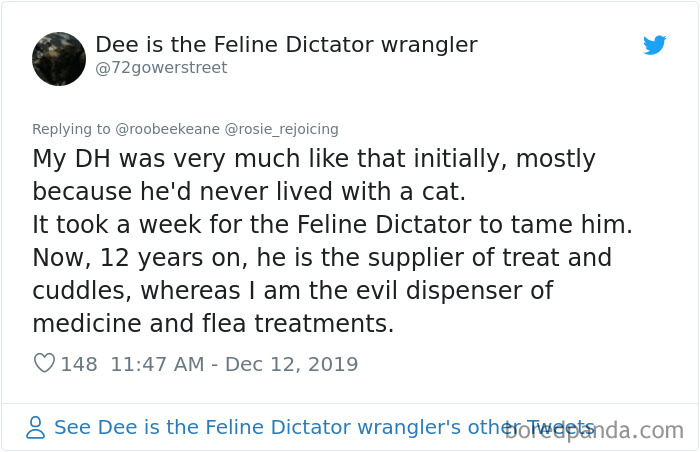This screenshot has height=452, width=700.
Task: Visit the @72gowerstreet handle
Action: point(161,68)
